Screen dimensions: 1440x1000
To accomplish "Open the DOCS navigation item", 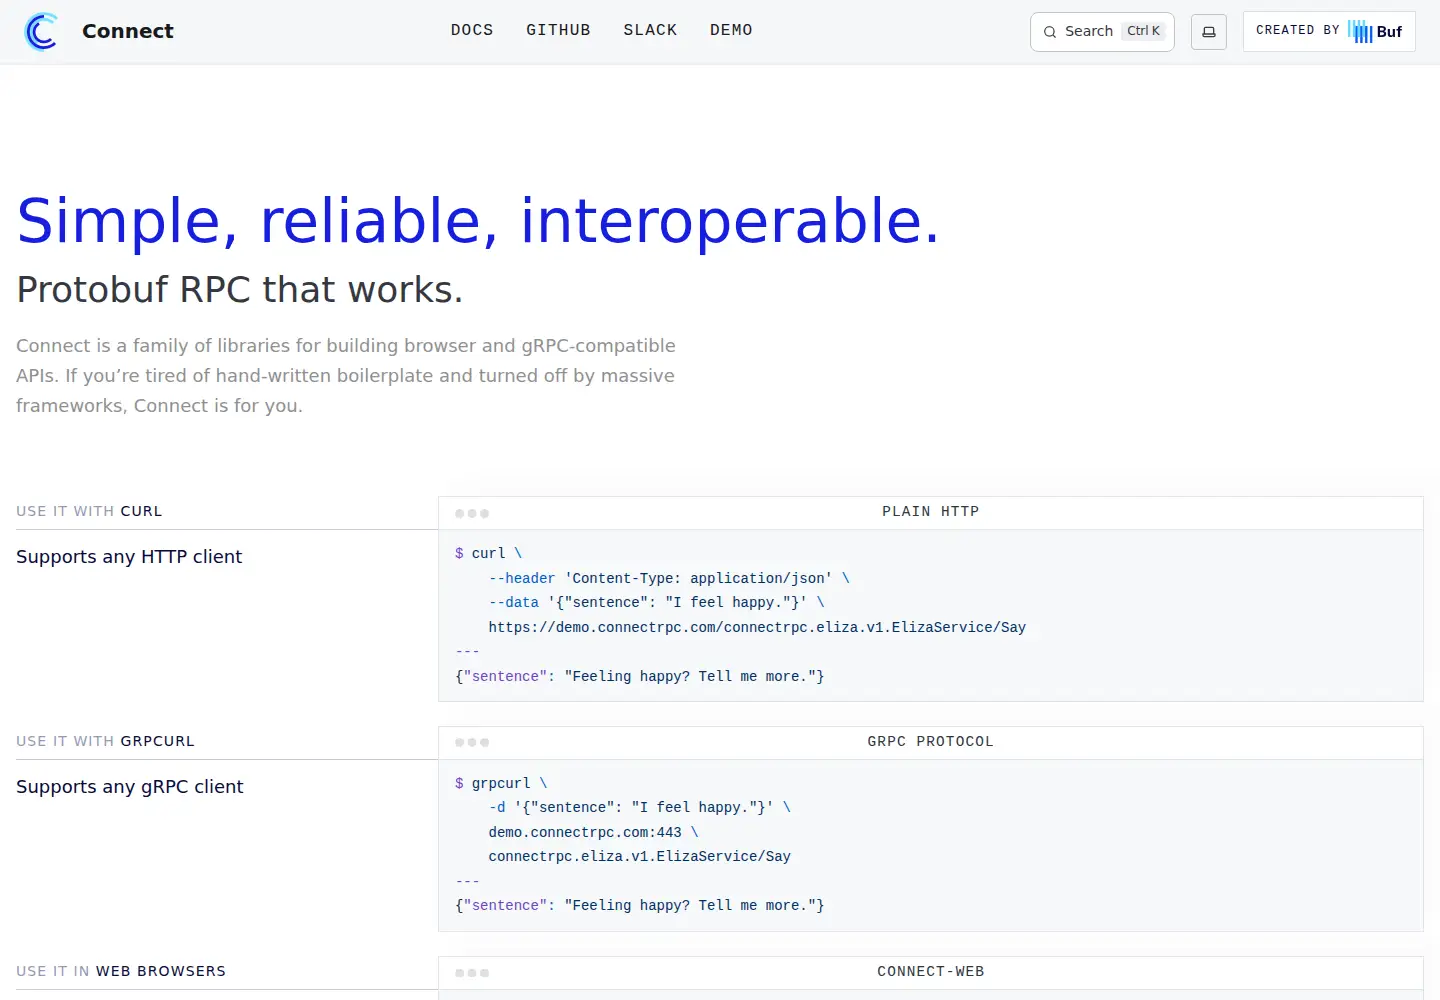I will pos(472,30).
